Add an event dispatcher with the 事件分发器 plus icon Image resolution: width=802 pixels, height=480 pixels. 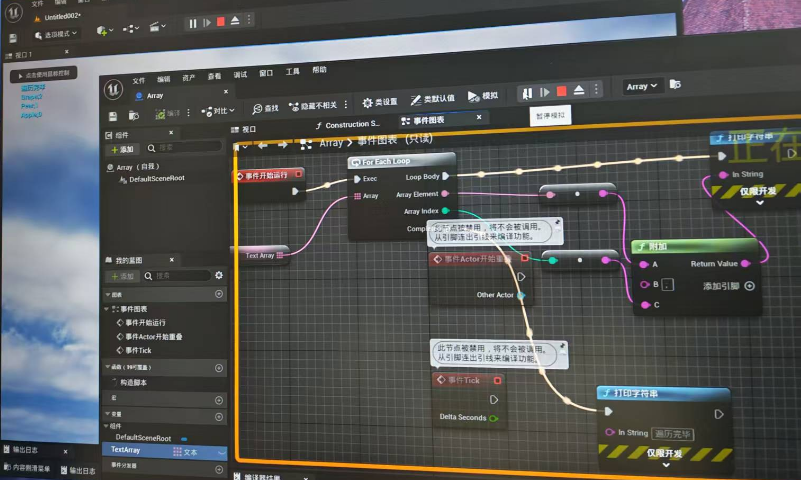(x=219, y=469)
